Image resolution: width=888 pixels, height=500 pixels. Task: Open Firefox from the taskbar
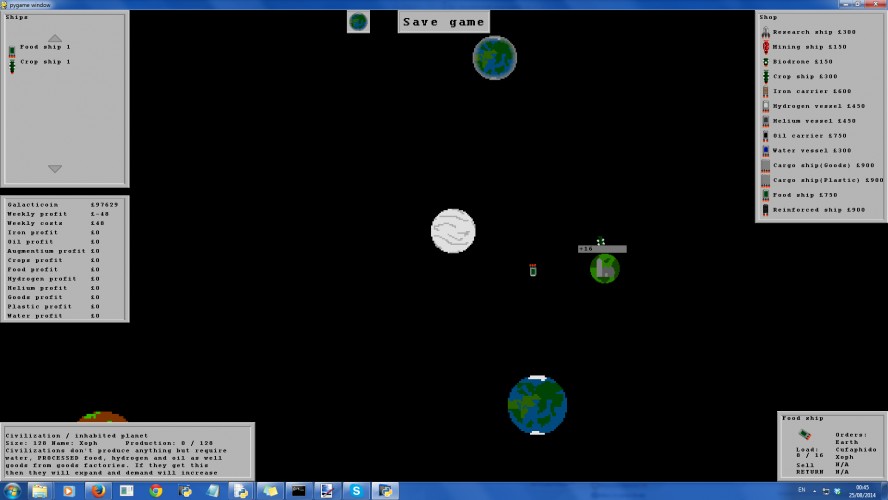click(x=98, y=490)
